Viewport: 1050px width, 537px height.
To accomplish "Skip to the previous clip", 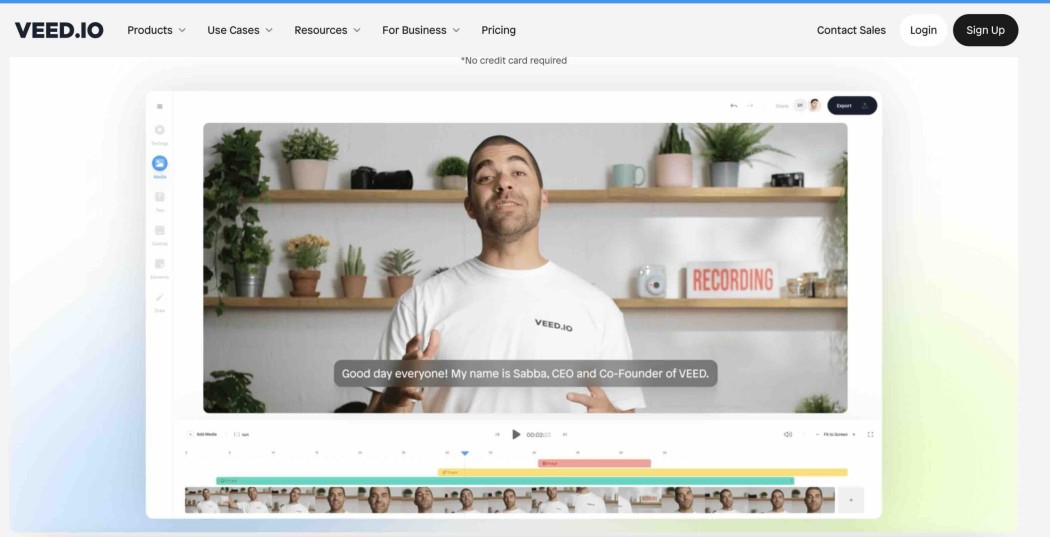I will (x=497, y=435).
